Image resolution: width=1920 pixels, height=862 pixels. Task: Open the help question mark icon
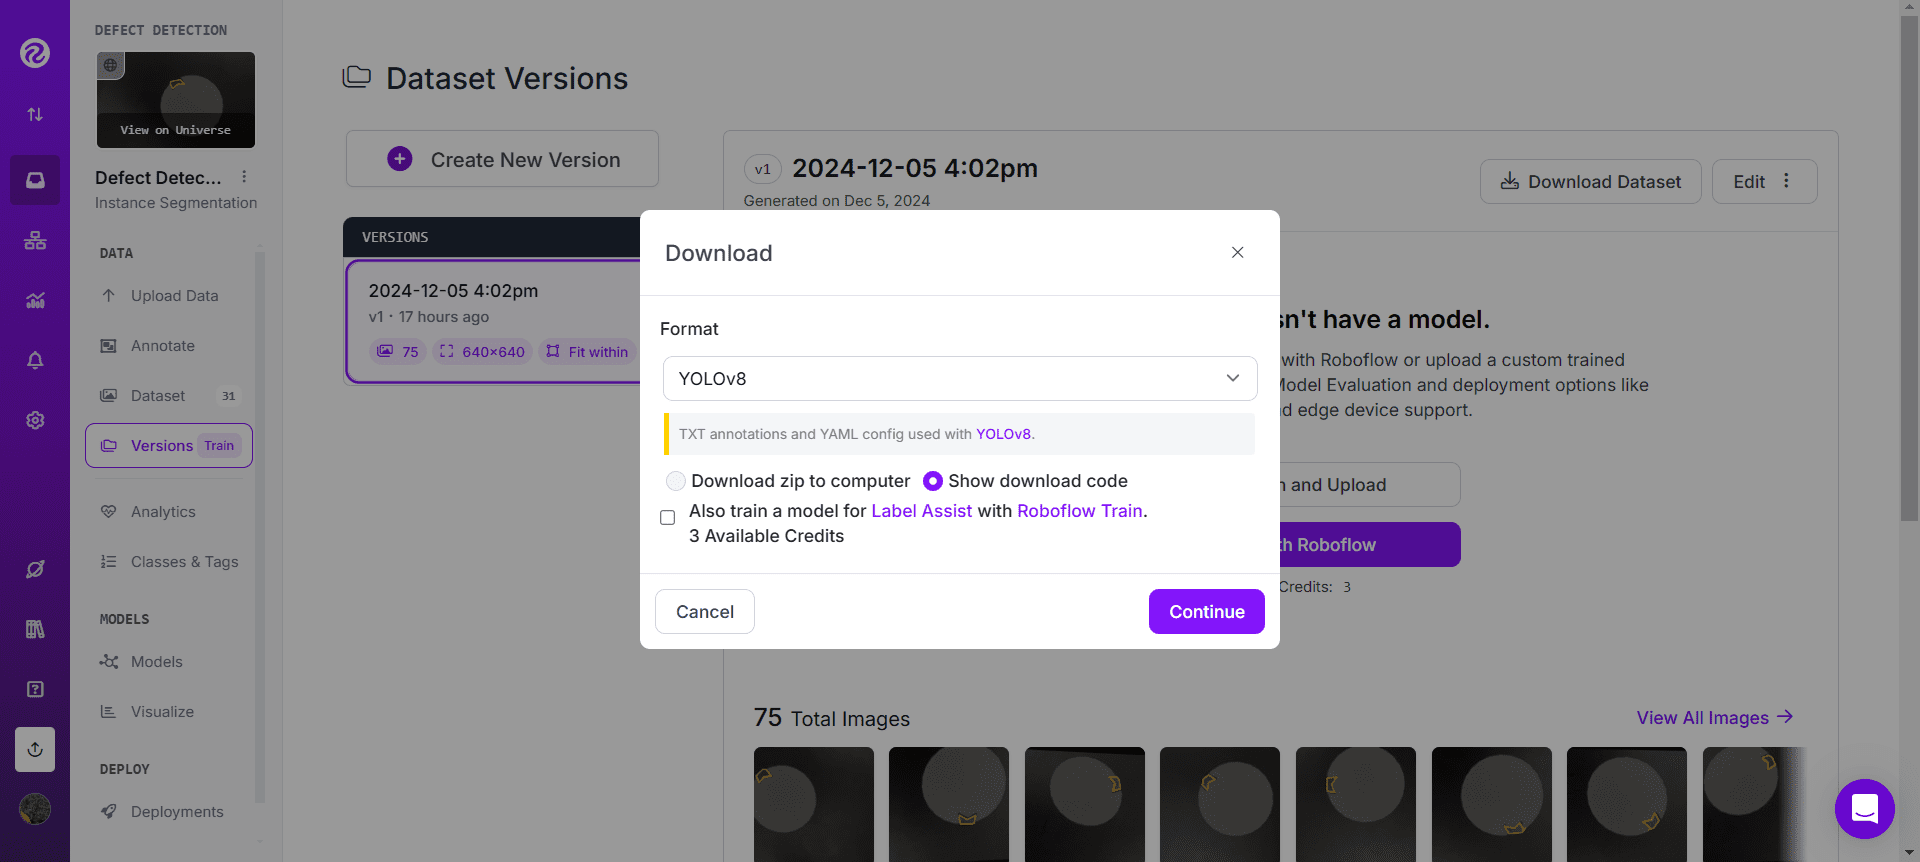tap(35, 689)
